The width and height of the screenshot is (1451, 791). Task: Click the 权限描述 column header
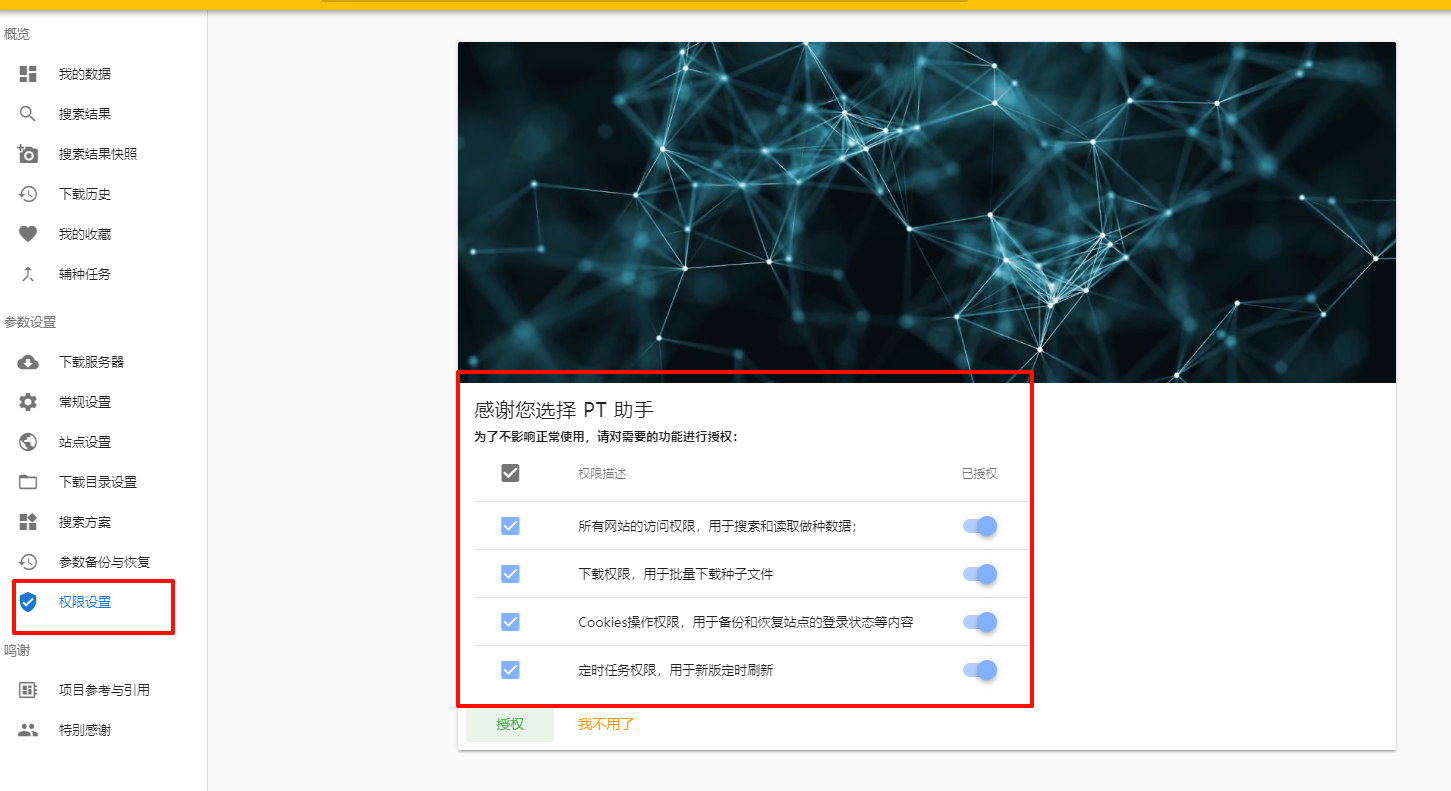tap(602, 474)
